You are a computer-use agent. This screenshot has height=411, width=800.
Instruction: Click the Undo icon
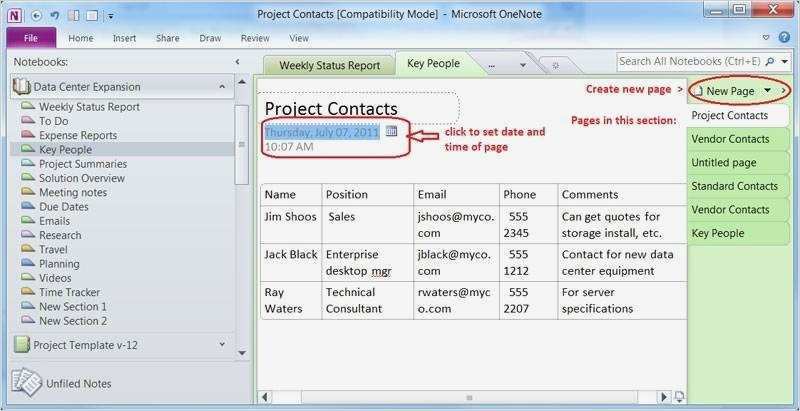pos(55,16)
